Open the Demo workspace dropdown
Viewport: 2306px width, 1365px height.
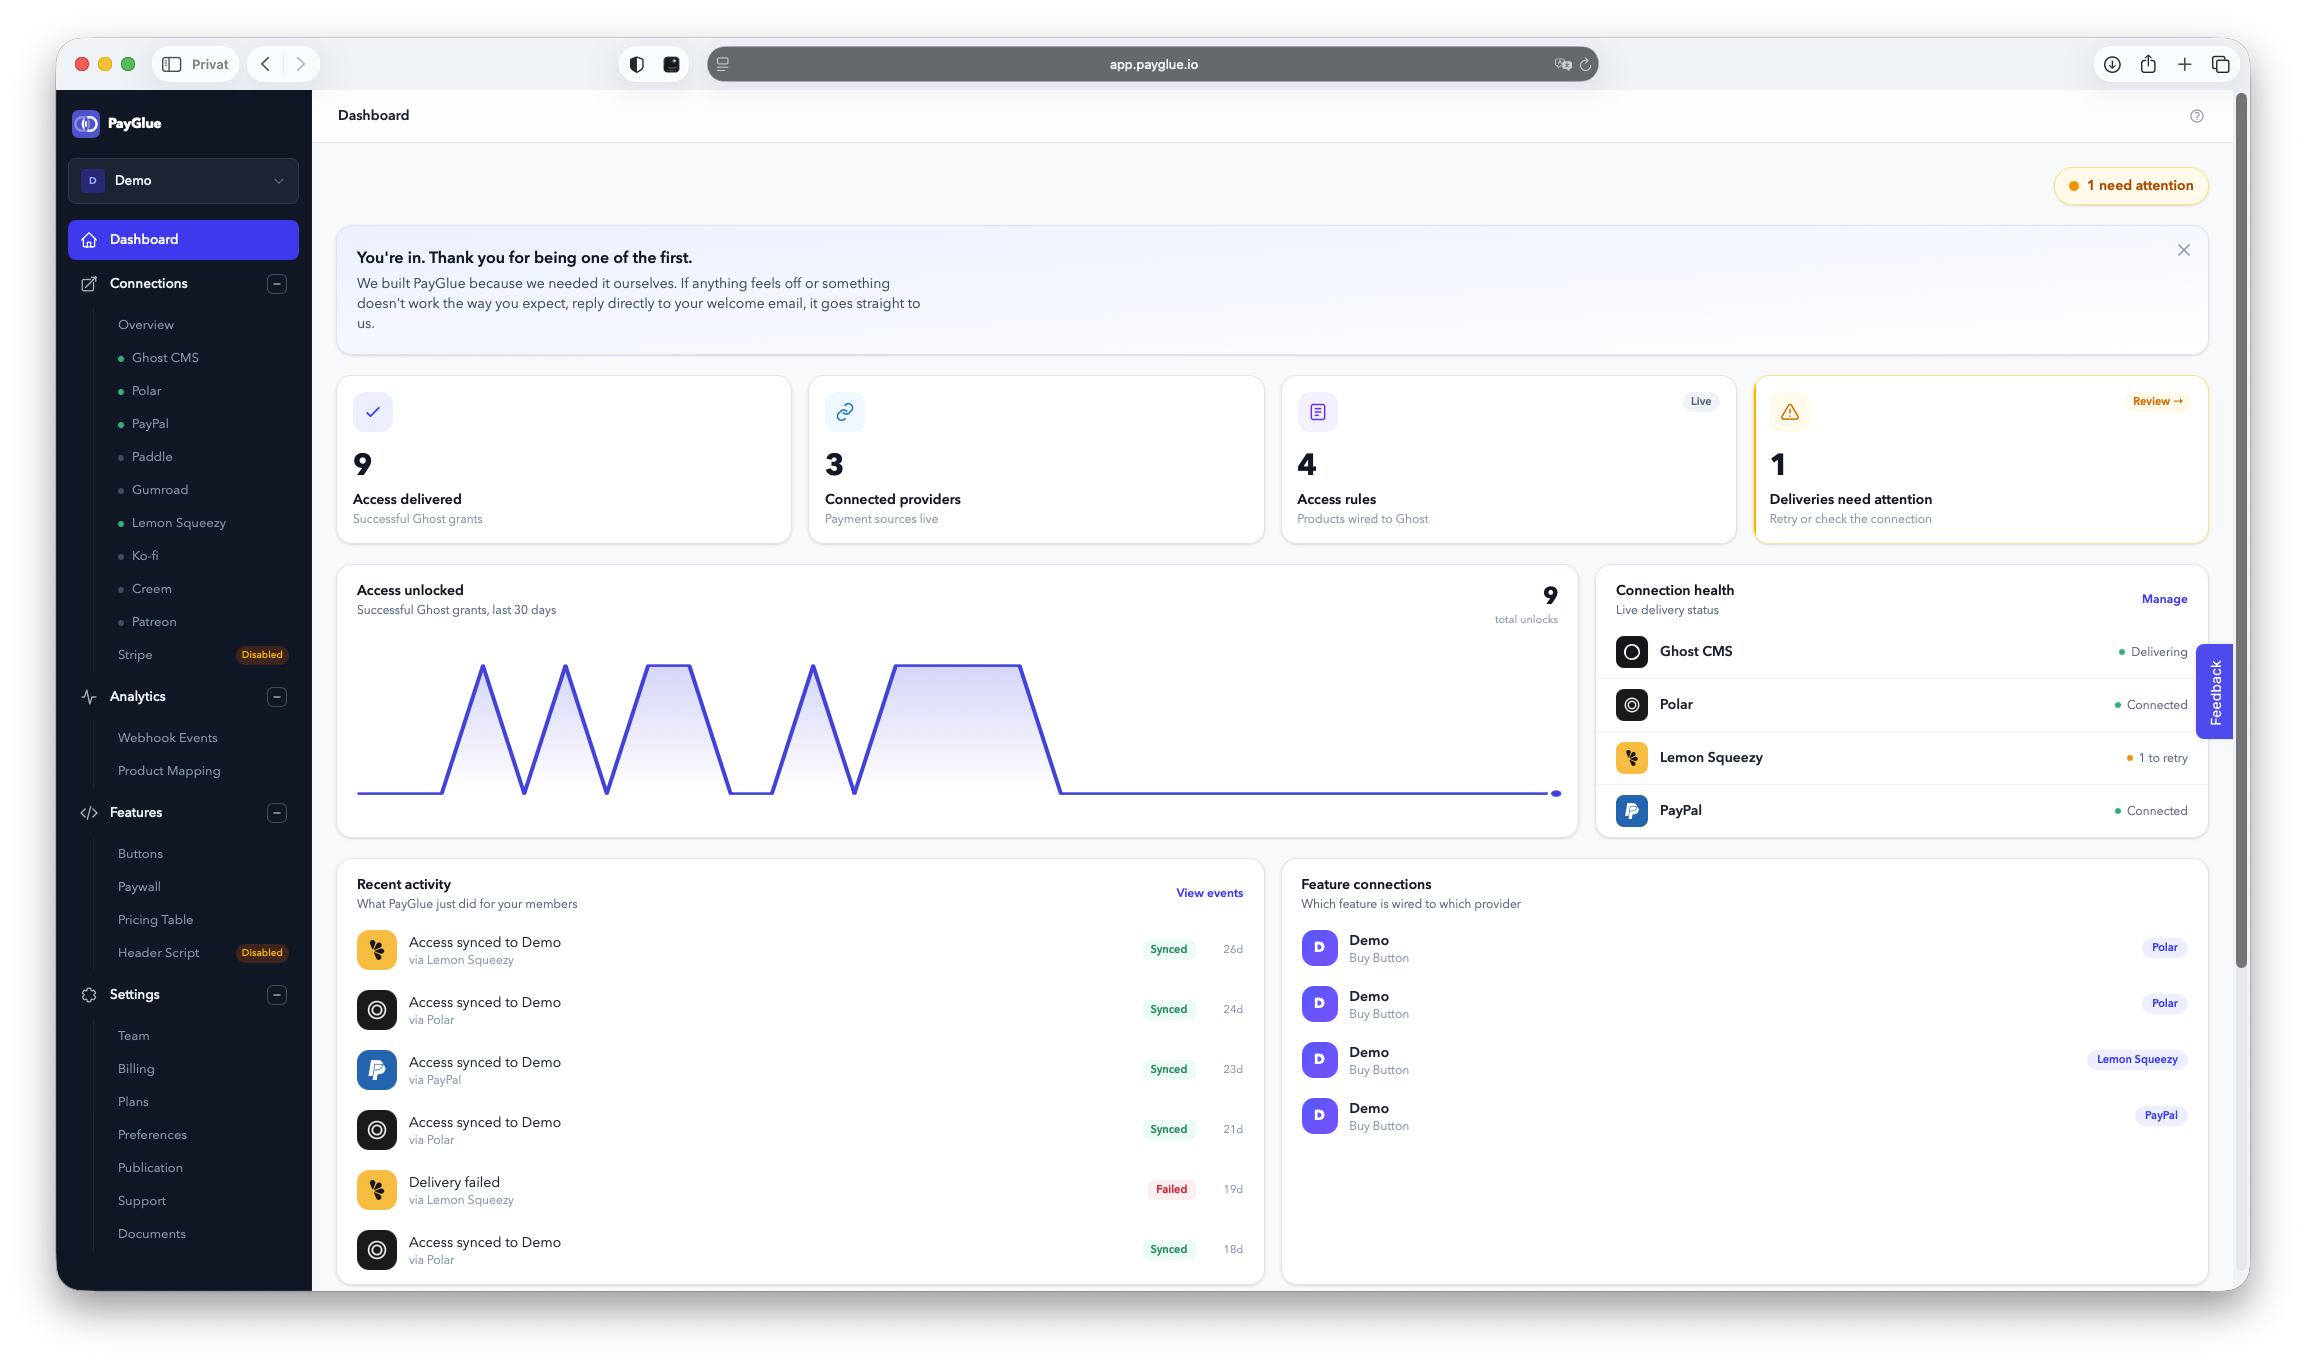pos(184,181)
